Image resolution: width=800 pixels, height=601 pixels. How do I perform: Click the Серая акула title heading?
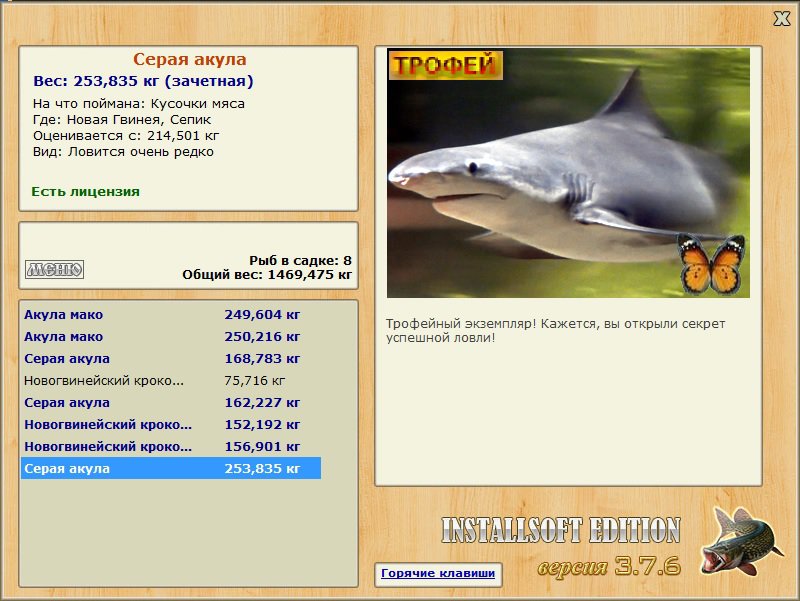[190, 59]
